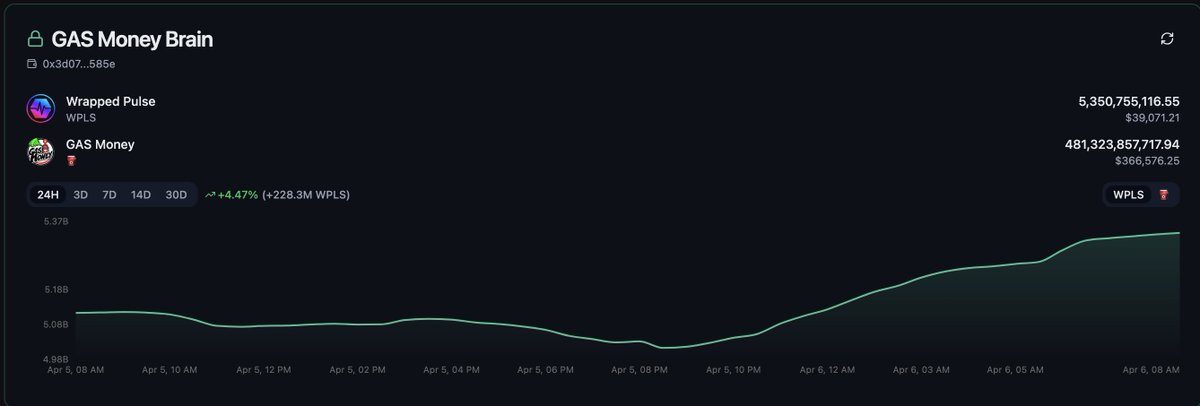
Task: Click the value $39,071.21
Action: pos(1150,117)
